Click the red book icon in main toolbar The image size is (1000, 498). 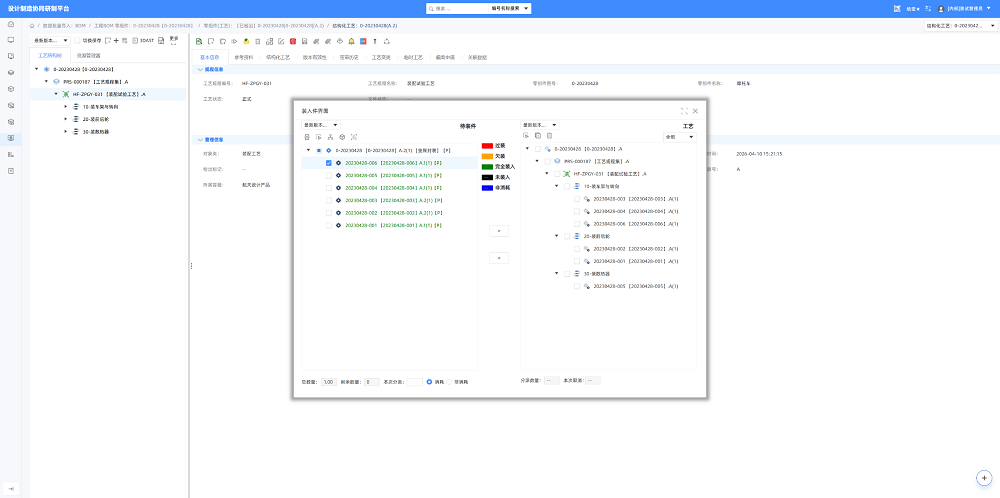(293, 41)
